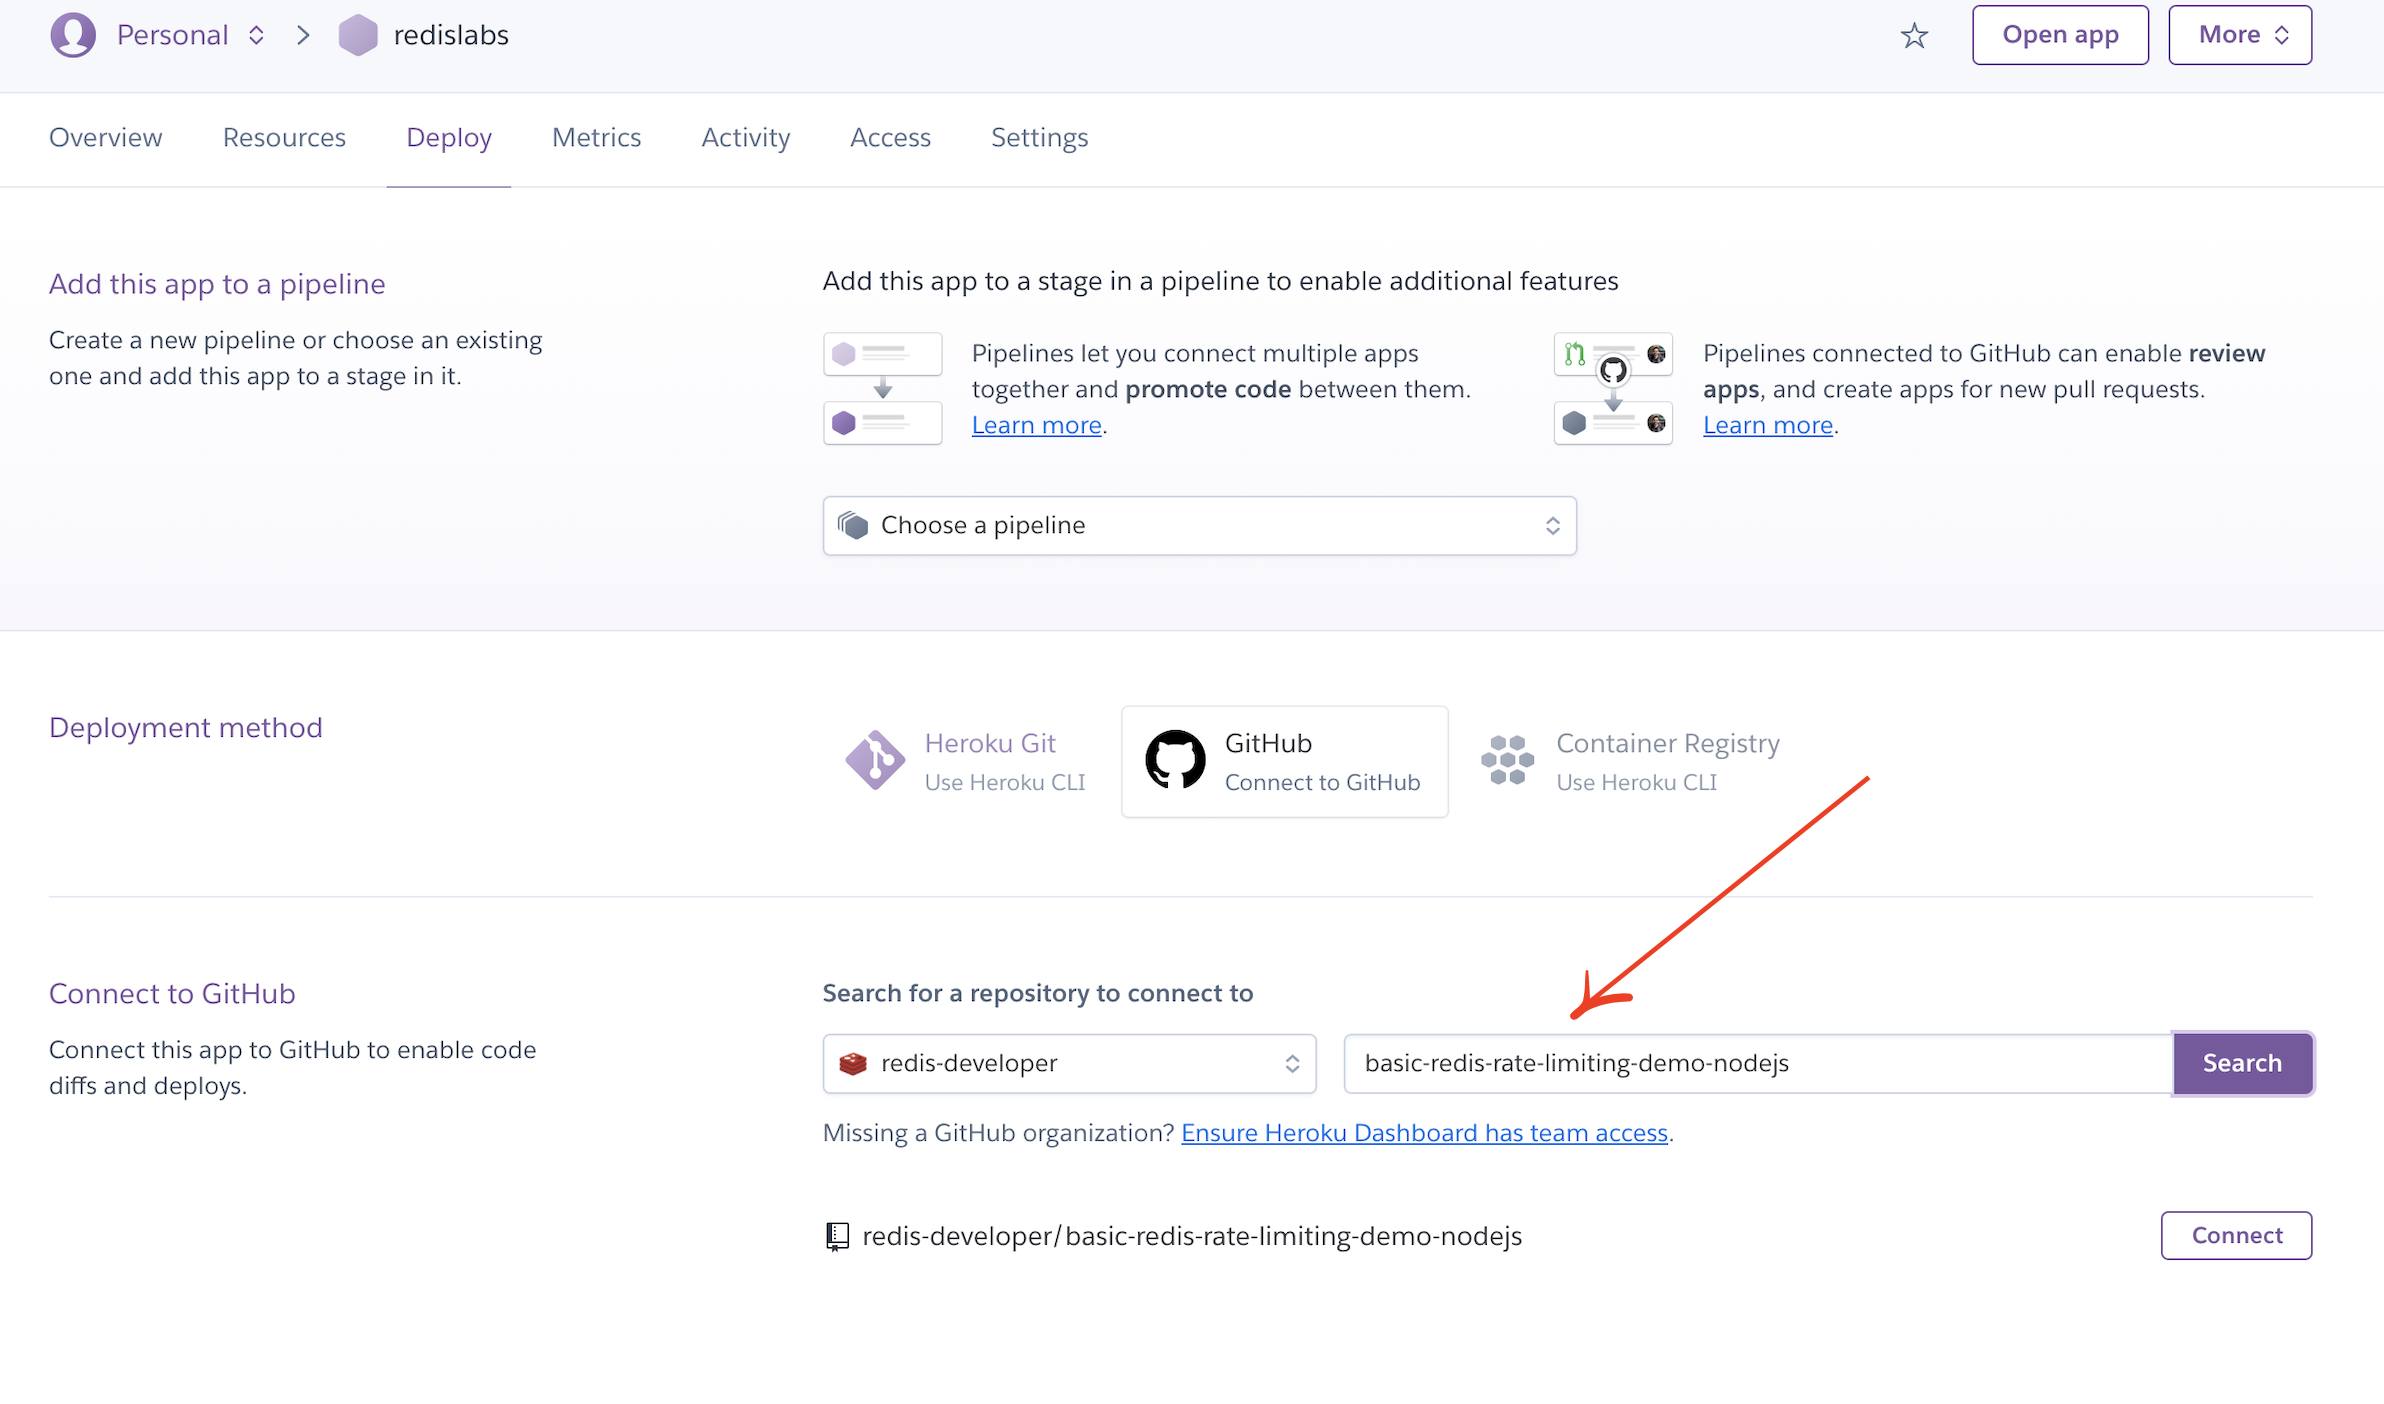Click the repository book icon beside result
This screenshot has height=1404, width=2384.
[837, 1236]
